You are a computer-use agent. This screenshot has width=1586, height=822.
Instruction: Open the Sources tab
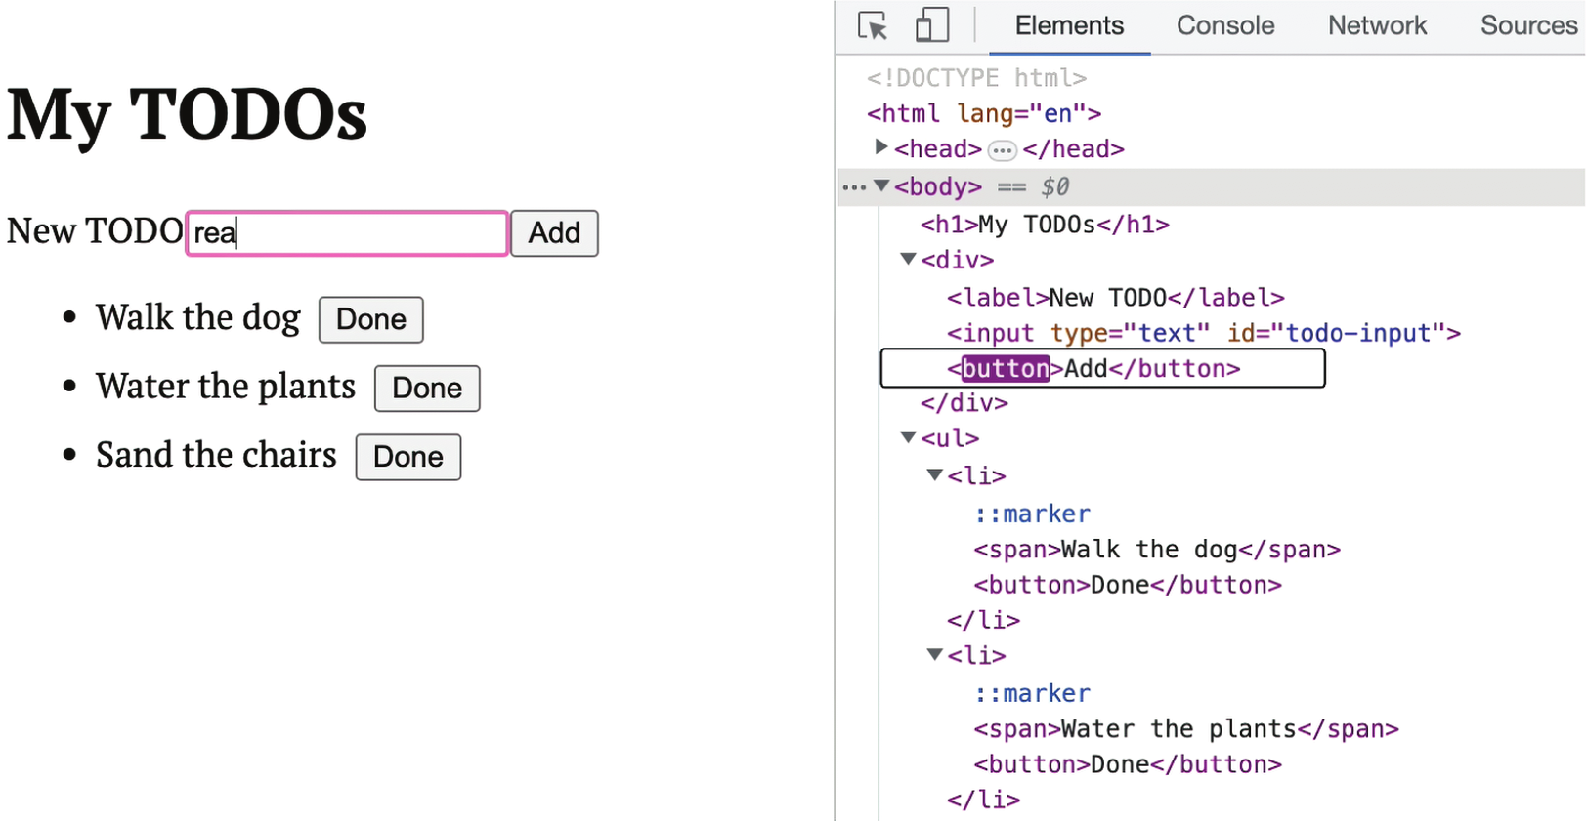[x=1527, y=25]
